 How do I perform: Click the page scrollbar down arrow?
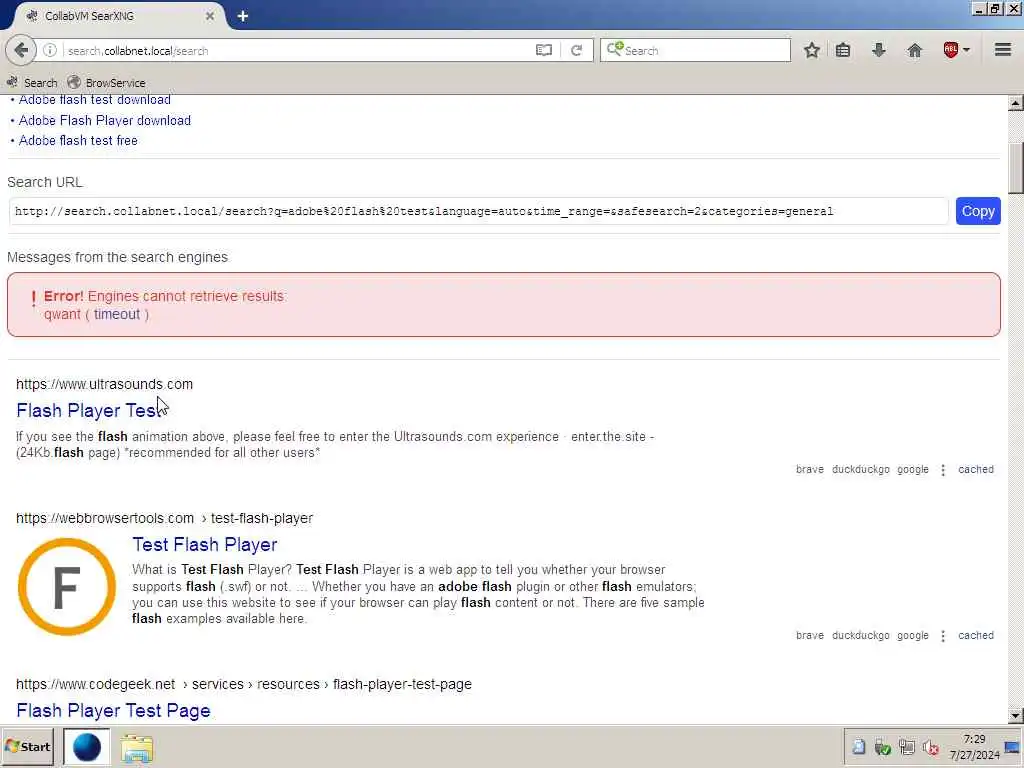pyautogui.click(x=1015, y=715)
